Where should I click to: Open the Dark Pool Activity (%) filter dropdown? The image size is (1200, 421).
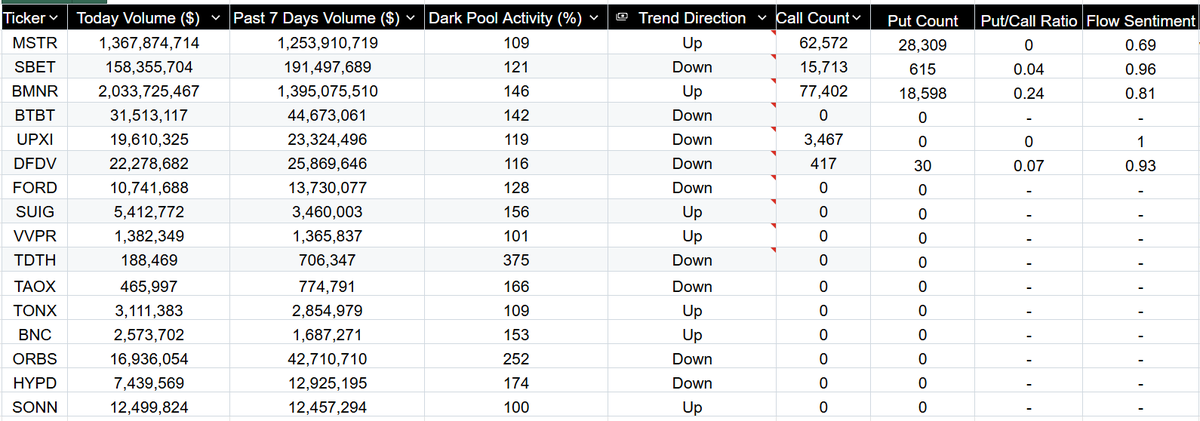[x=595, y=18]
